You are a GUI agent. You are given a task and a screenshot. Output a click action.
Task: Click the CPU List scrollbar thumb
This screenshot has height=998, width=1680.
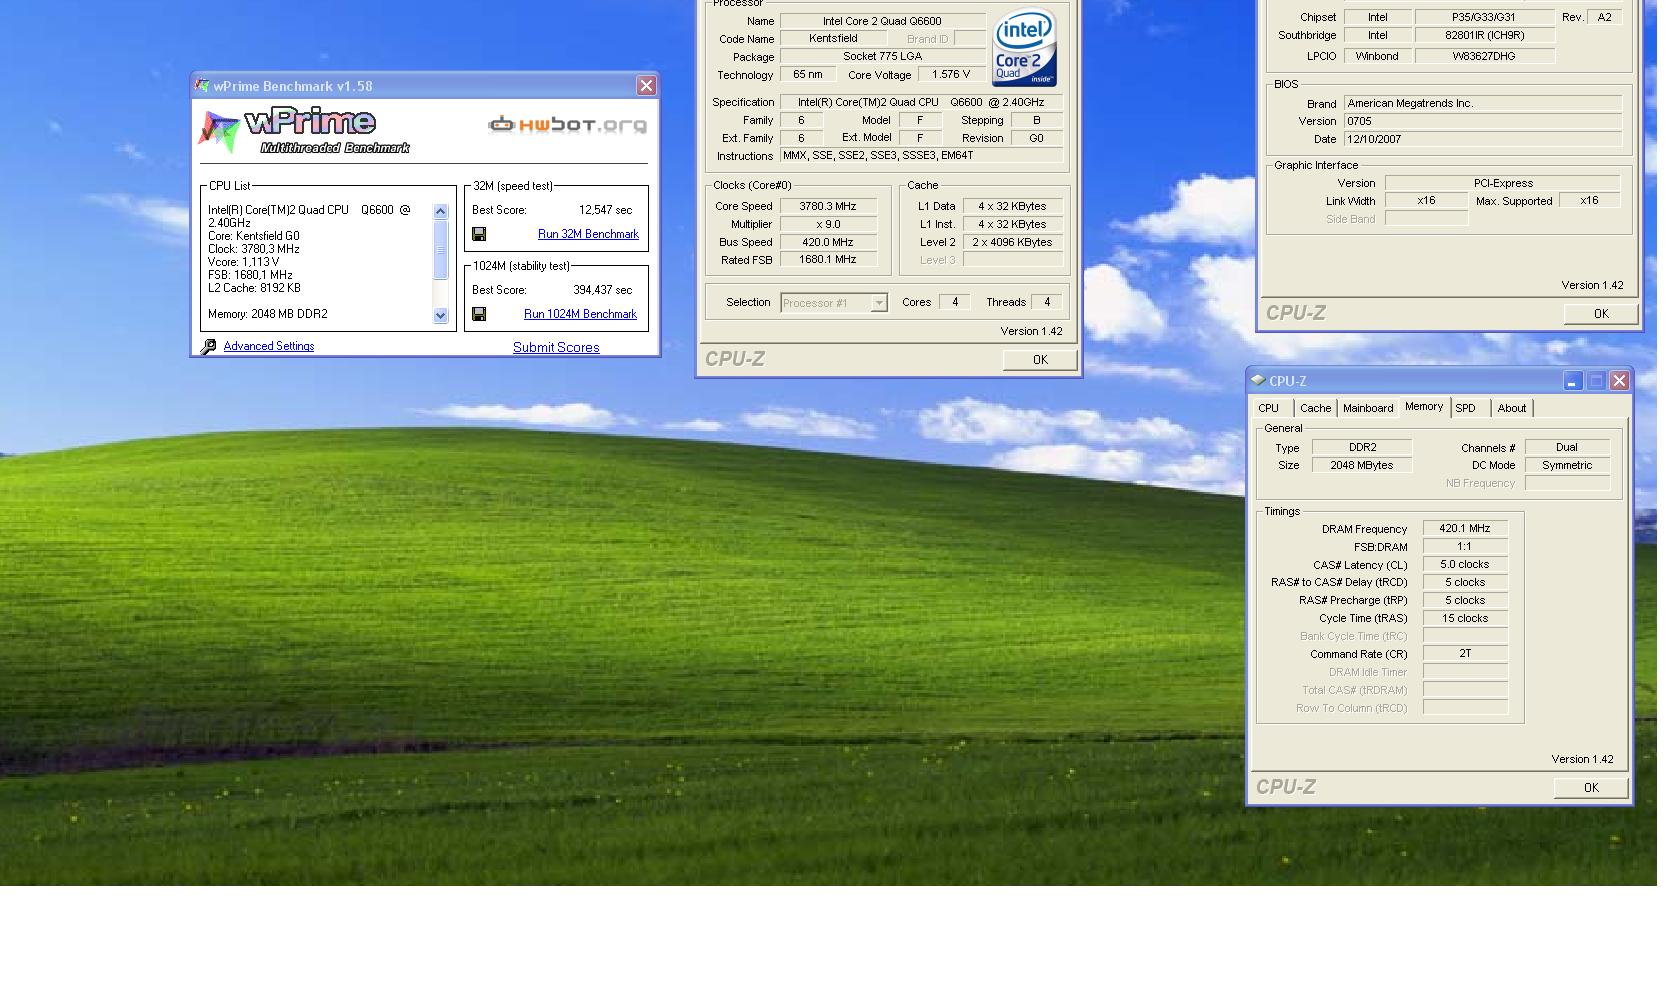tap(440, 249)
